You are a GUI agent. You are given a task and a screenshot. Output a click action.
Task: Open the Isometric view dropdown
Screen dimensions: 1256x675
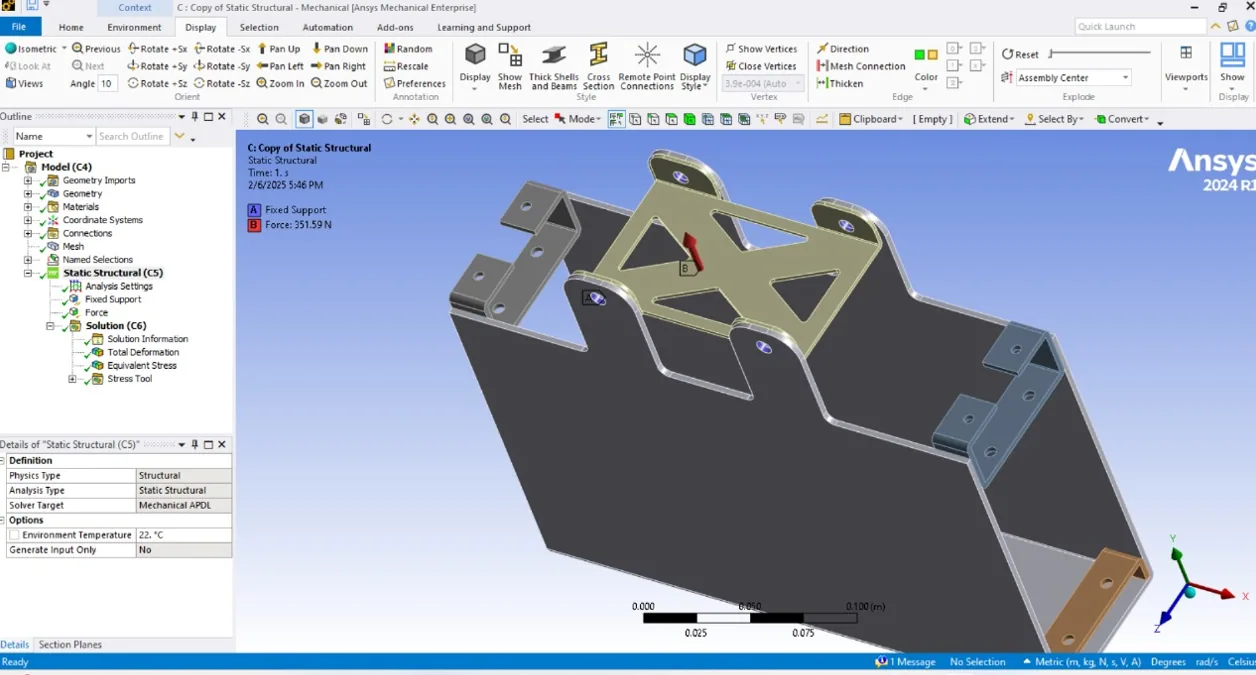(64, 48)
